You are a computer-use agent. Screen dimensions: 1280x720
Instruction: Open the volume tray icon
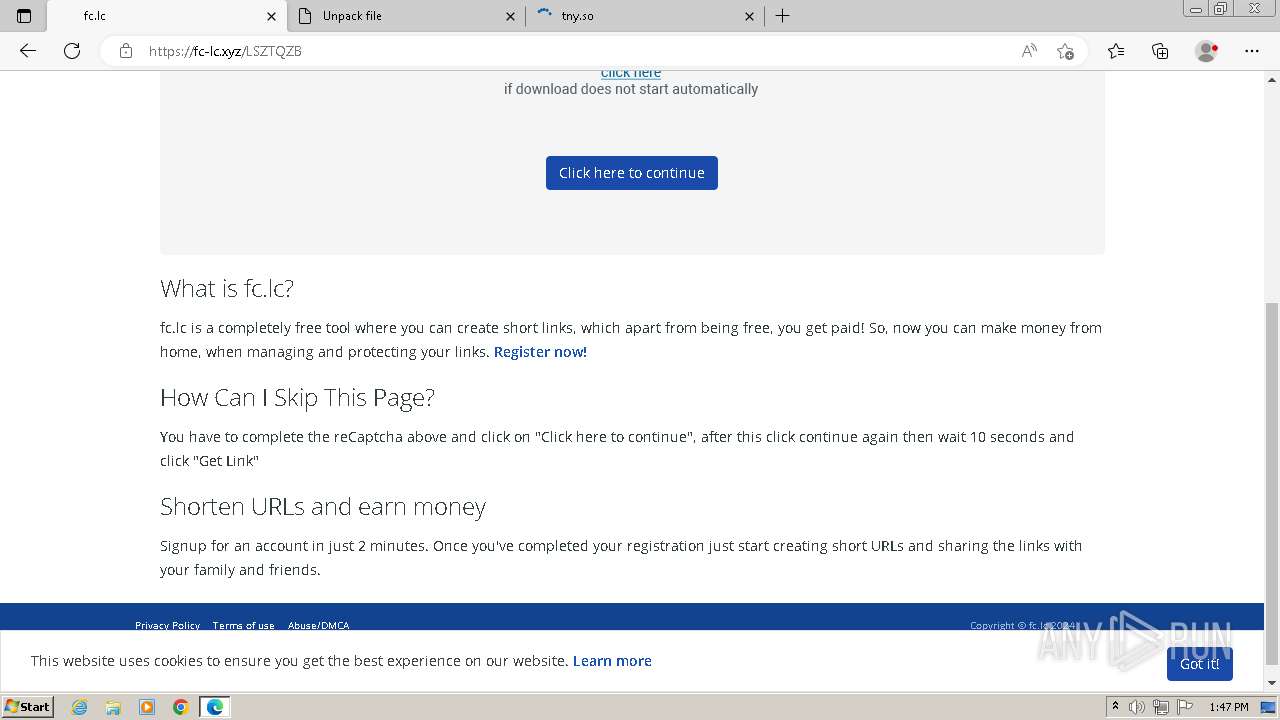pyautogui.click(x=1138, y=707)
